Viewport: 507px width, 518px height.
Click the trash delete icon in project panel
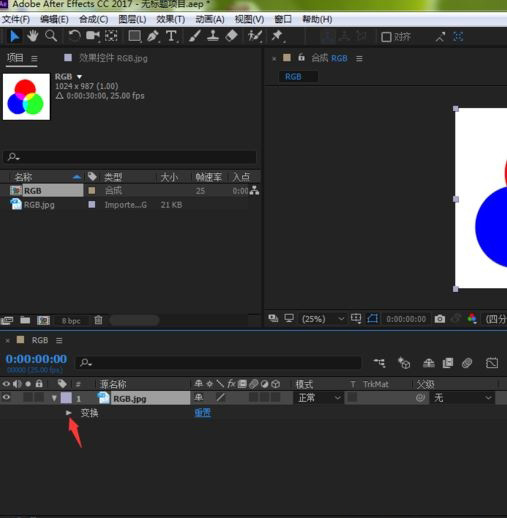[98, 320]
